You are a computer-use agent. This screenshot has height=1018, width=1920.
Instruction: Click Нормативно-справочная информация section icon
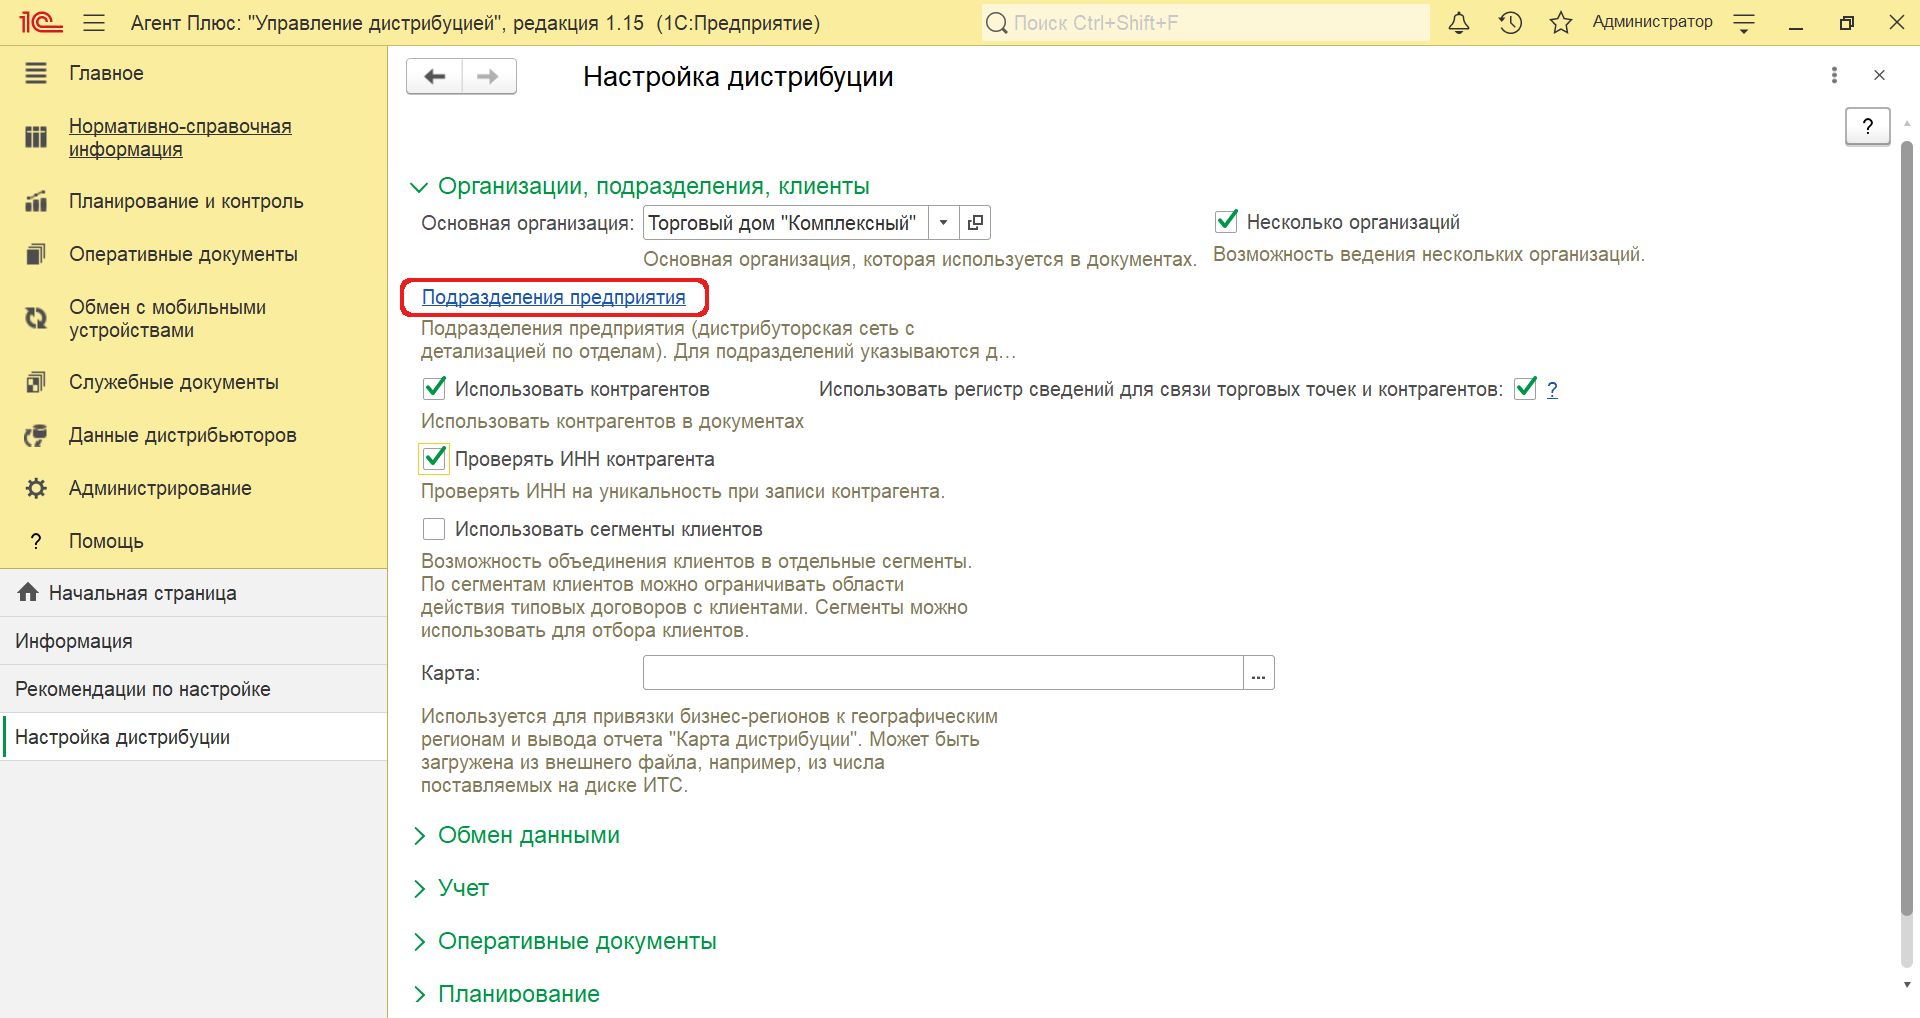[x=36, y=137]
